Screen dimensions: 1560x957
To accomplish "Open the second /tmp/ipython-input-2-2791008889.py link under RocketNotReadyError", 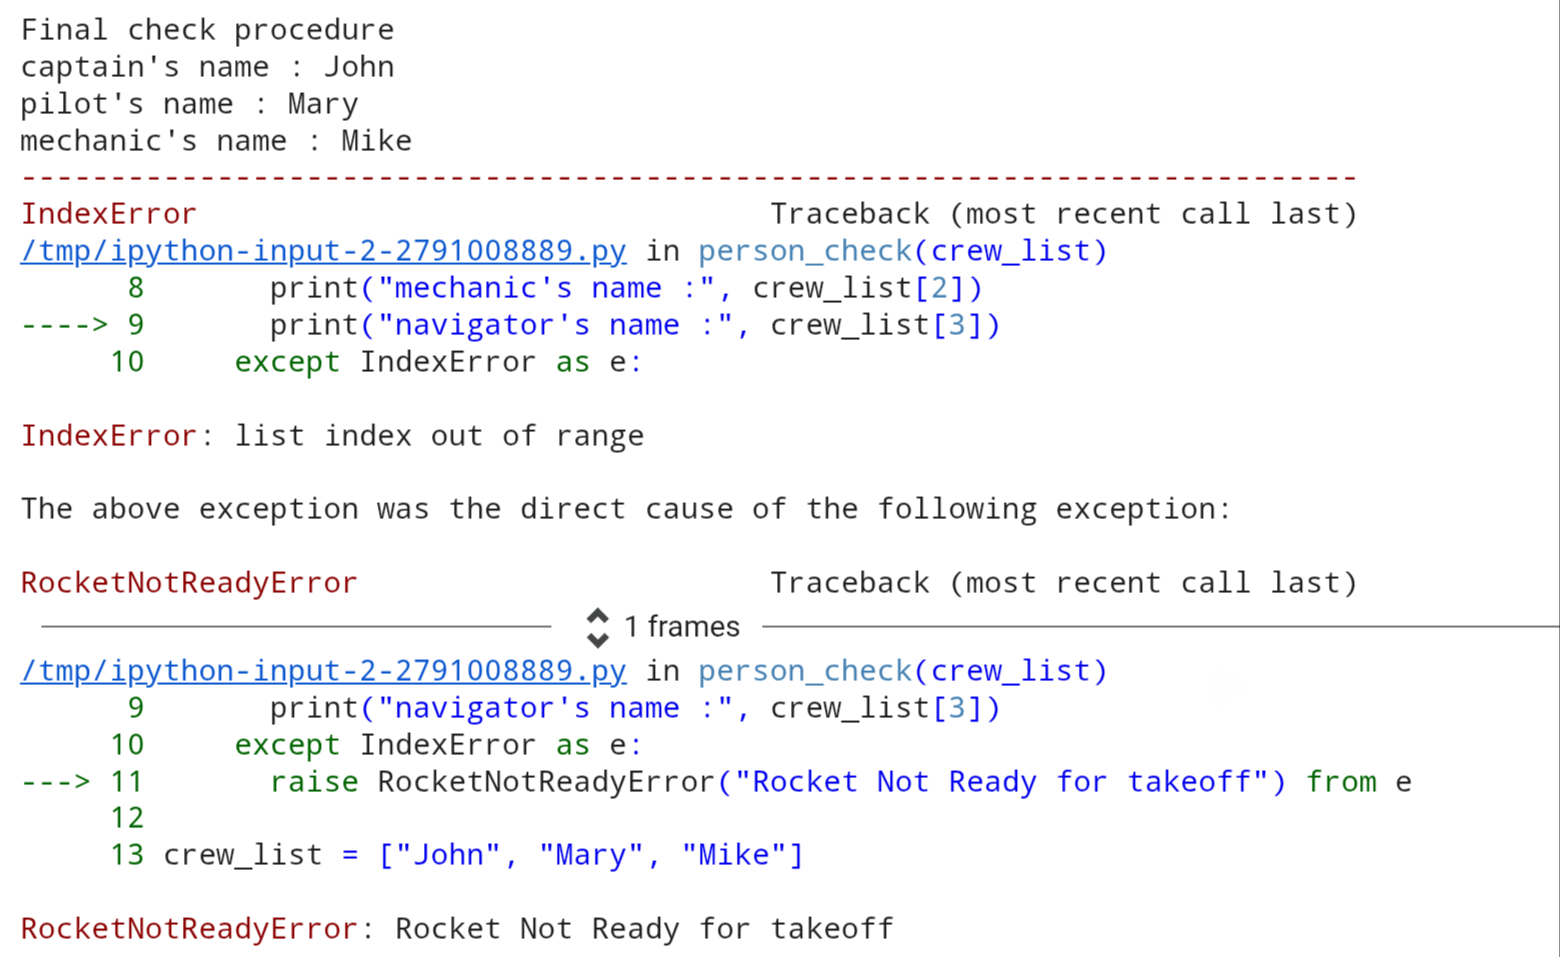I will click(x=323, y=671).
